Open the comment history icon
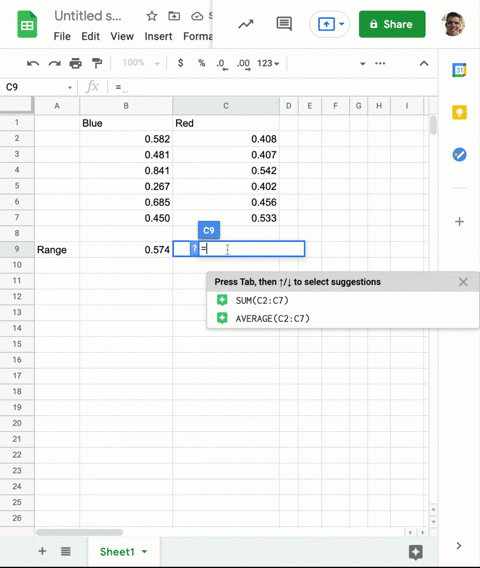The width and height of the screenshot is (480, 568). coord(284,24)
